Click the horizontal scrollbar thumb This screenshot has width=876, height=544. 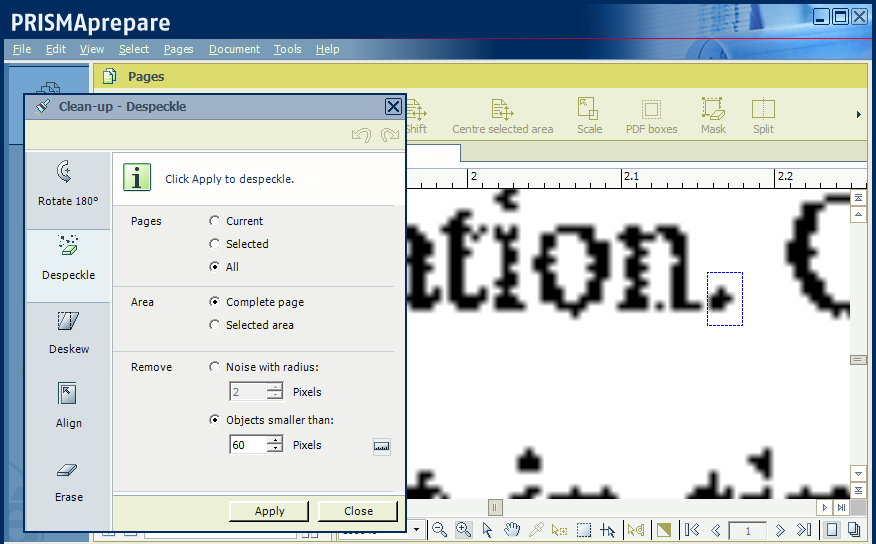492,507
